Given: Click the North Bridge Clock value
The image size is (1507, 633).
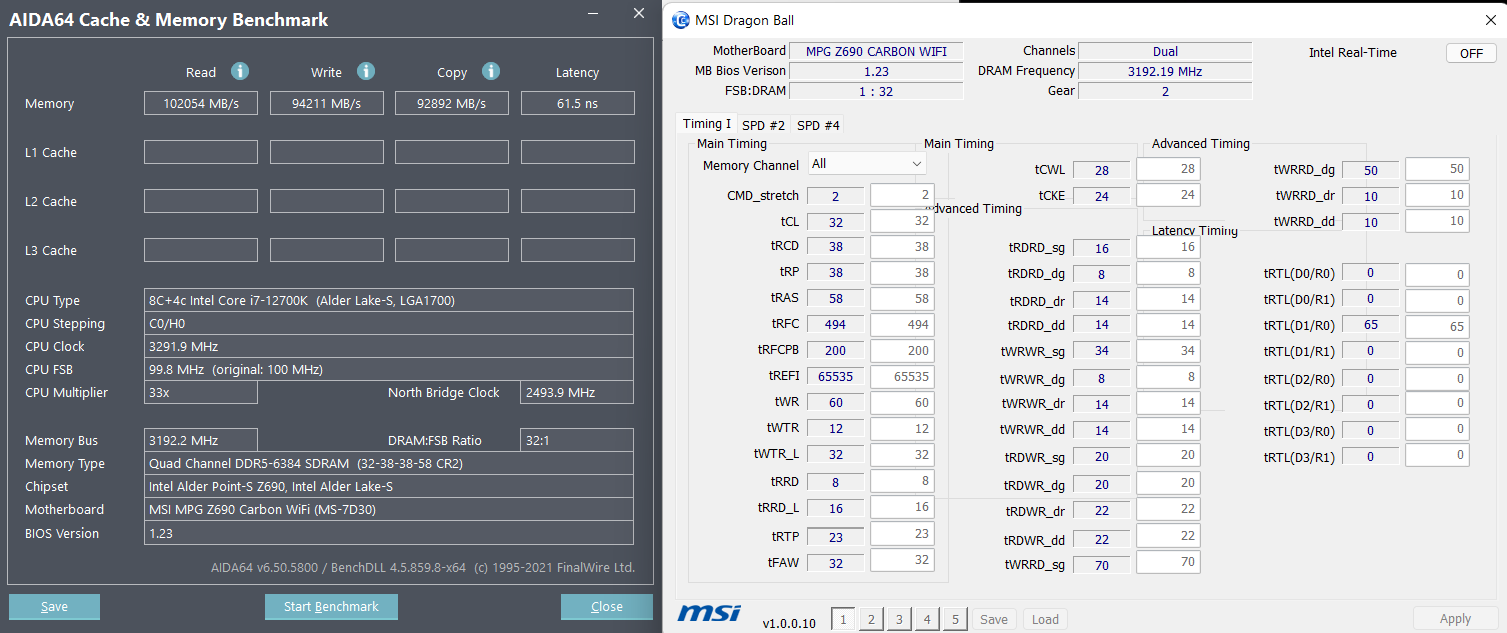Looking at the screenshot, I should (577, 392).
